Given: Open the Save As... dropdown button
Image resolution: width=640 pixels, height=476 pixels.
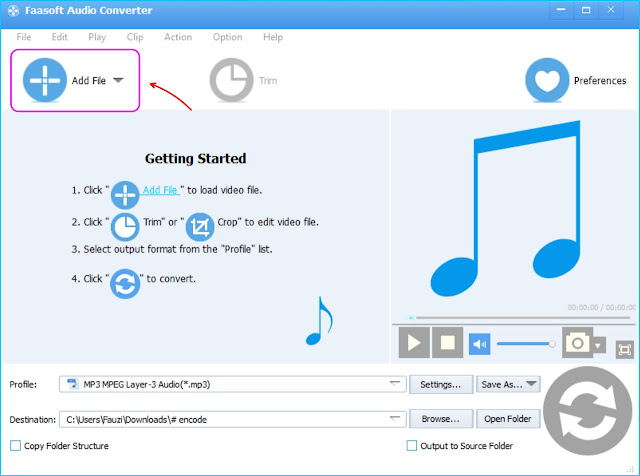Looking at the screenshot, I should coord(508,385).
